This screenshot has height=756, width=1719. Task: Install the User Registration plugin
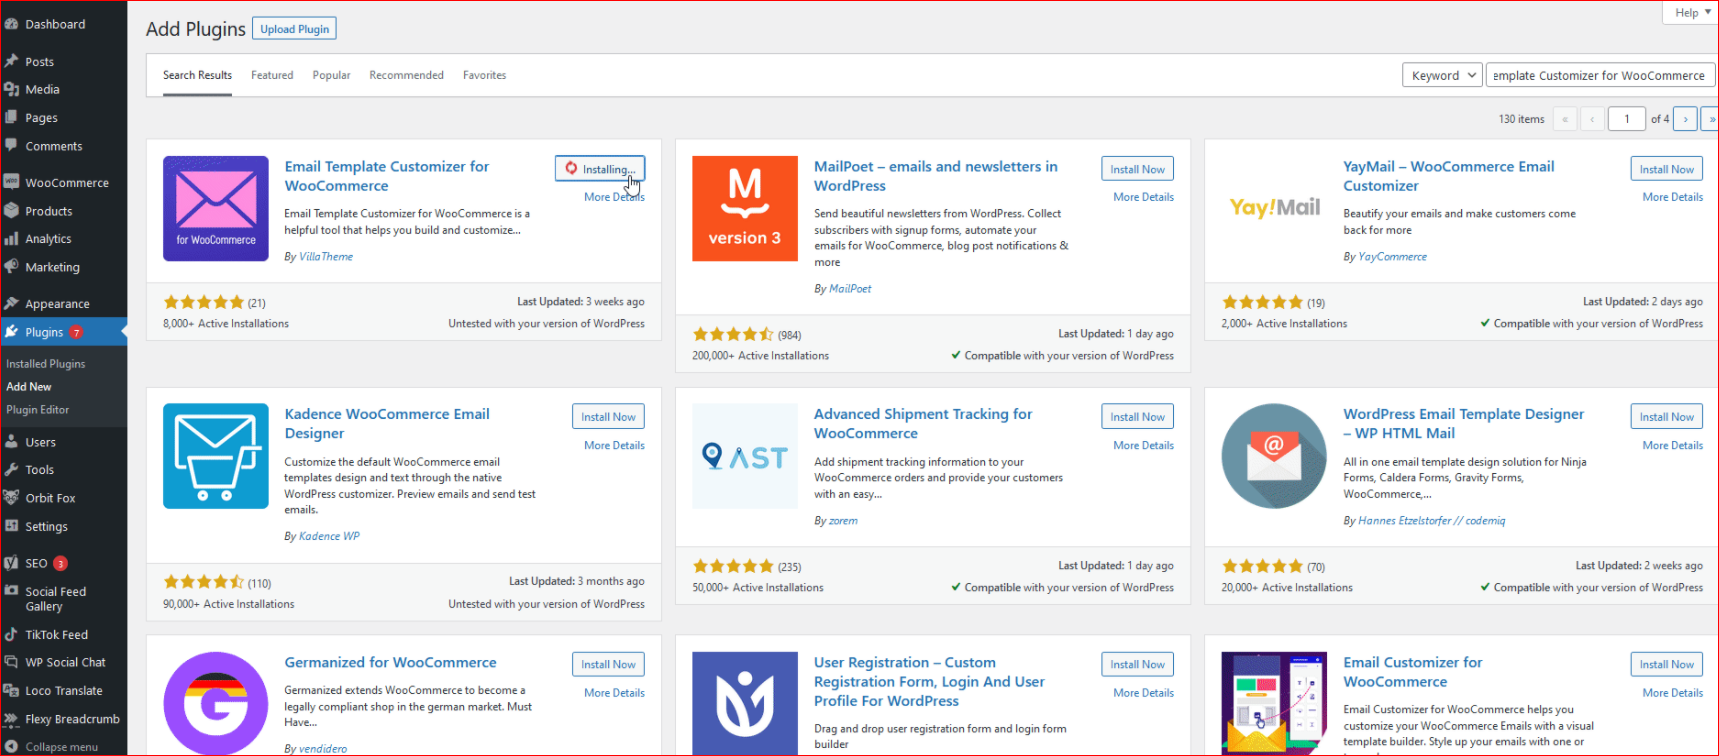1137,664
